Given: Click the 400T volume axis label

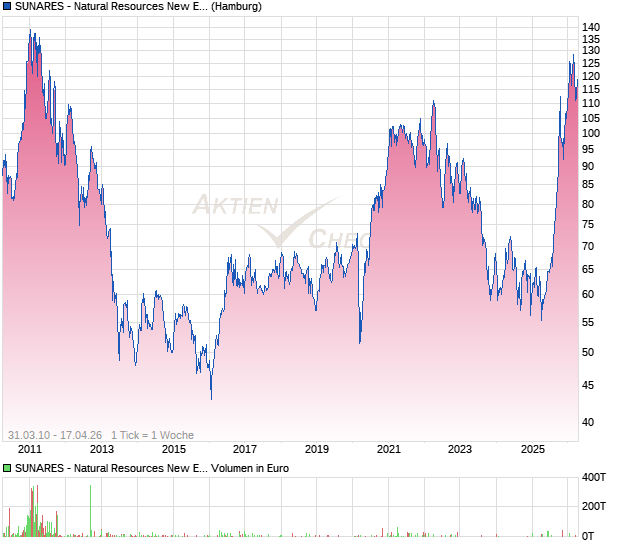Looking at the screenshot, I should point(594,477).
